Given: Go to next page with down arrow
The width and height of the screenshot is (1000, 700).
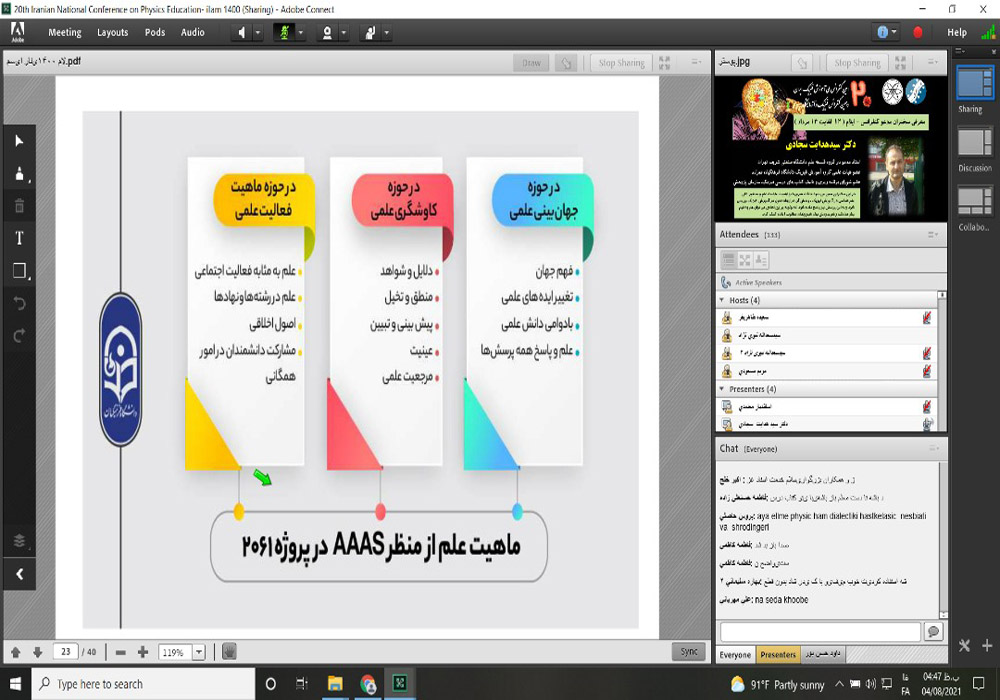Looking at the screenshot, I should 37,652.
